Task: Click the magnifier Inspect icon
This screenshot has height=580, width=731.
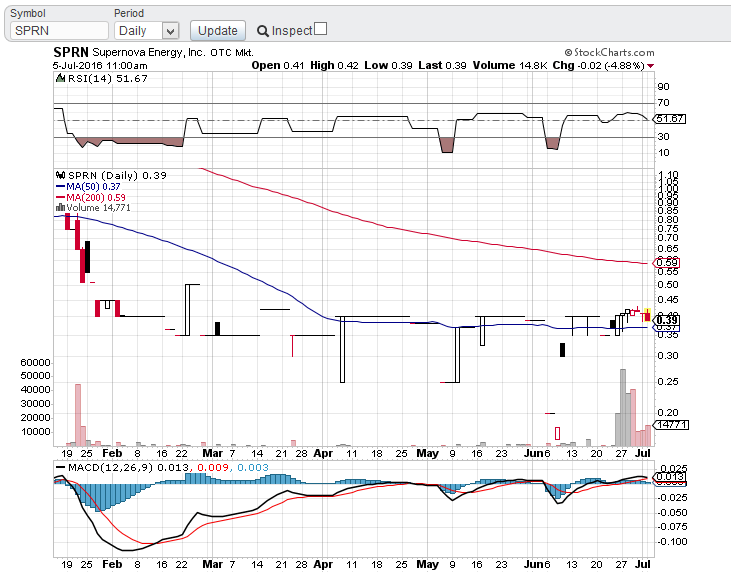Action: 263,31
